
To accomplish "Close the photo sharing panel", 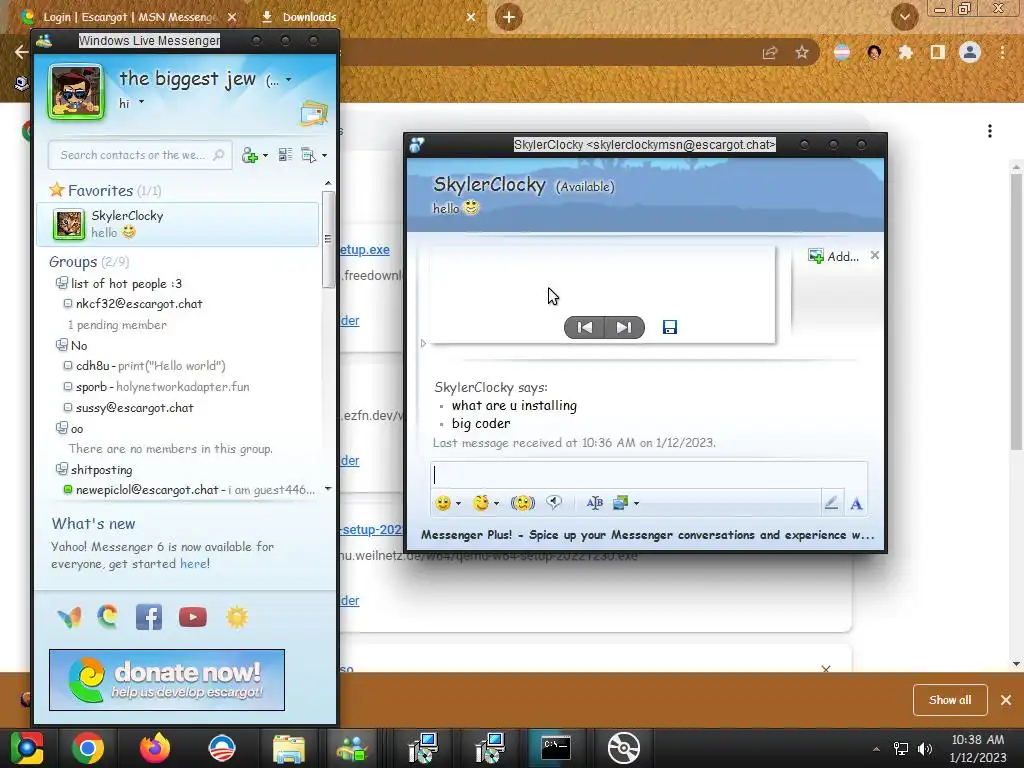I will pyautogui.click(x=874, y=255).
